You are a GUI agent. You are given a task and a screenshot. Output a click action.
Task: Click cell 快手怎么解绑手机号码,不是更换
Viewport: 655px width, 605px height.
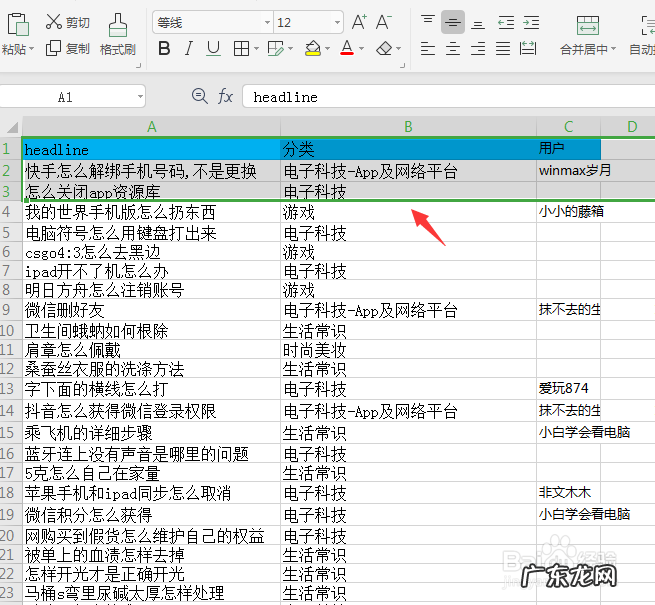(x=151, y=171)
